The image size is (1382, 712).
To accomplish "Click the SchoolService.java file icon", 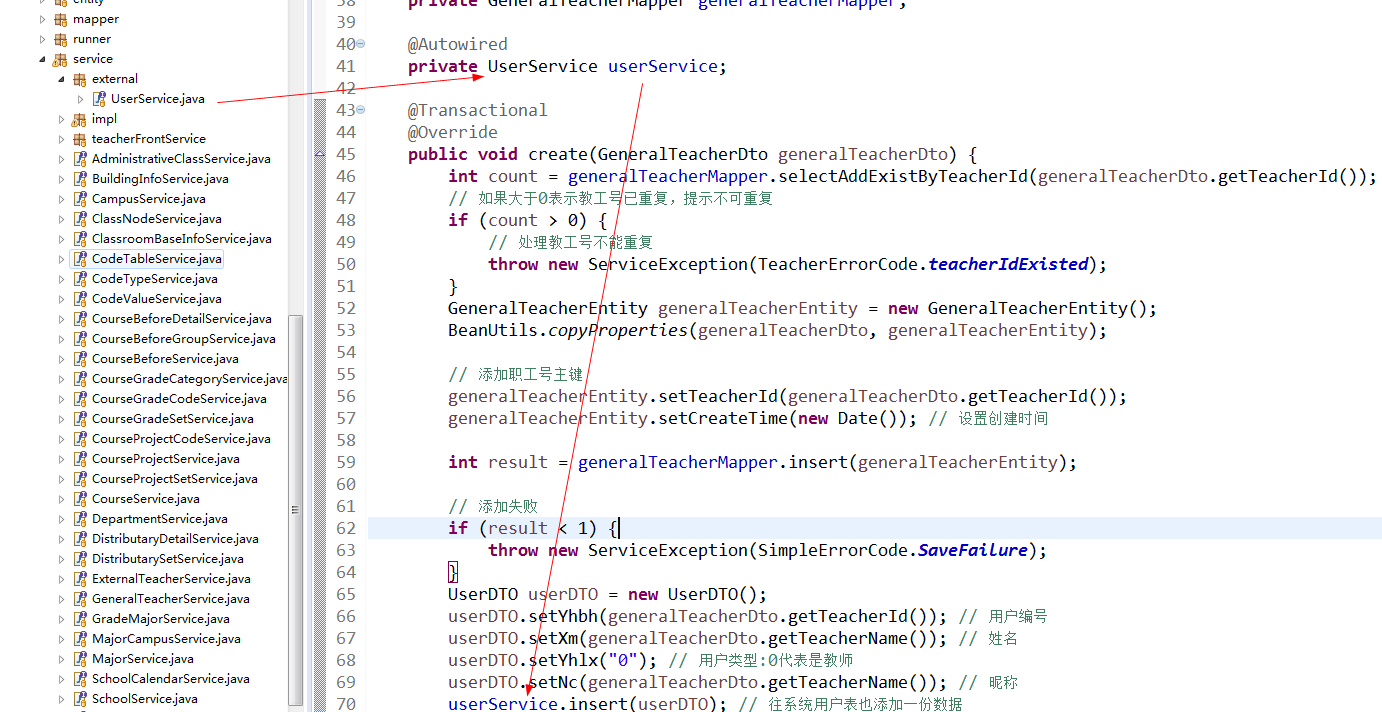I will (x=80, y=699).
